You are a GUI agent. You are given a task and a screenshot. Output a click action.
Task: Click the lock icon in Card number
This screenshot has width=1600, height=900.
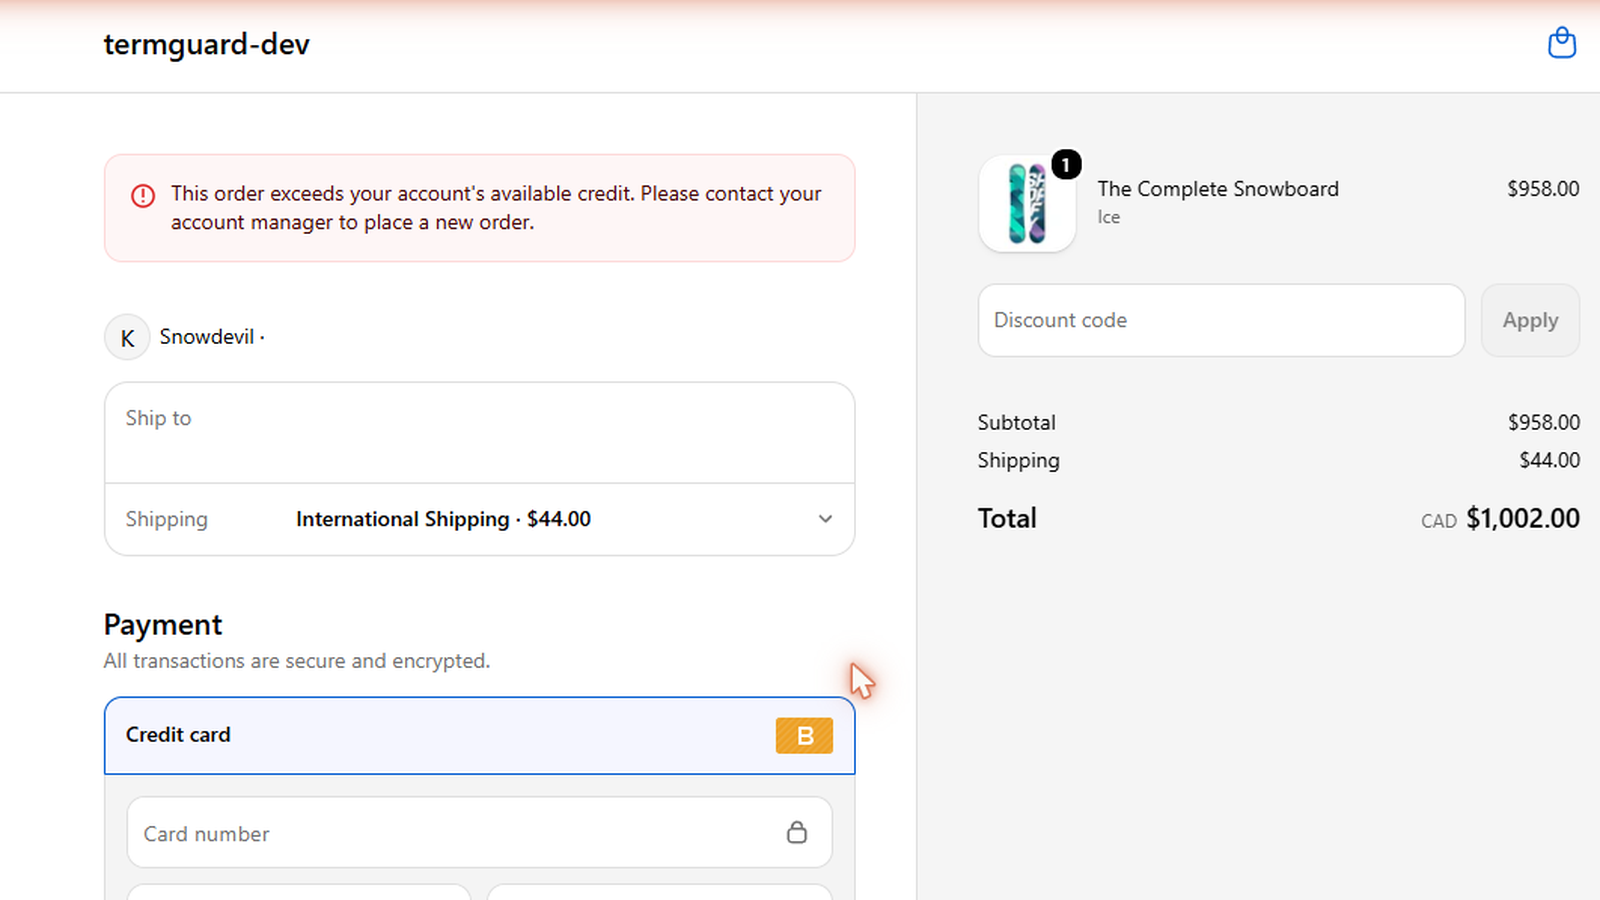pos(797,832)
